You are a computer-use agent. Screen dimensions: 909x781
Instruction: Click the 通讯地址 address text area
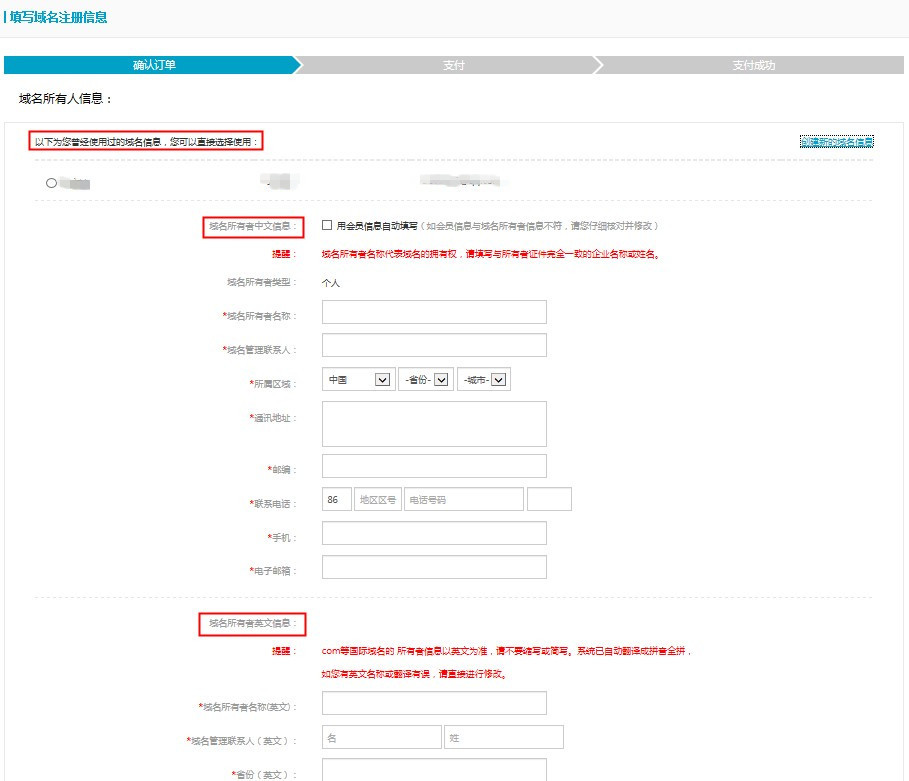(434, 424)
